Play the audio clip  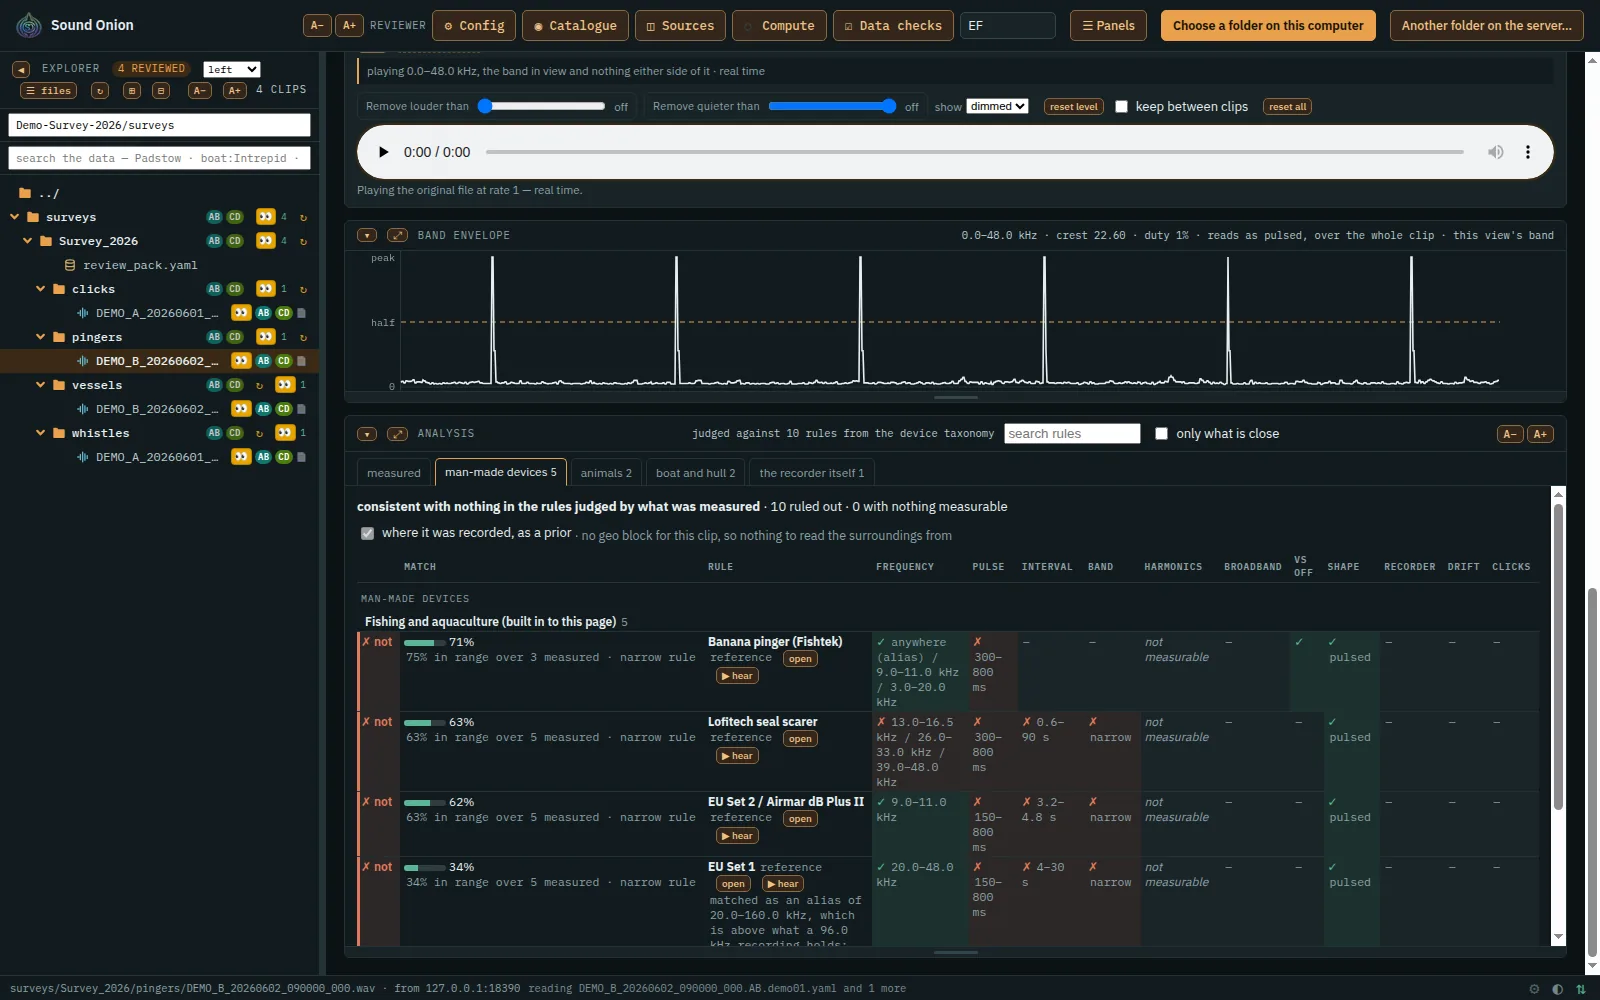tap(383, 152)
